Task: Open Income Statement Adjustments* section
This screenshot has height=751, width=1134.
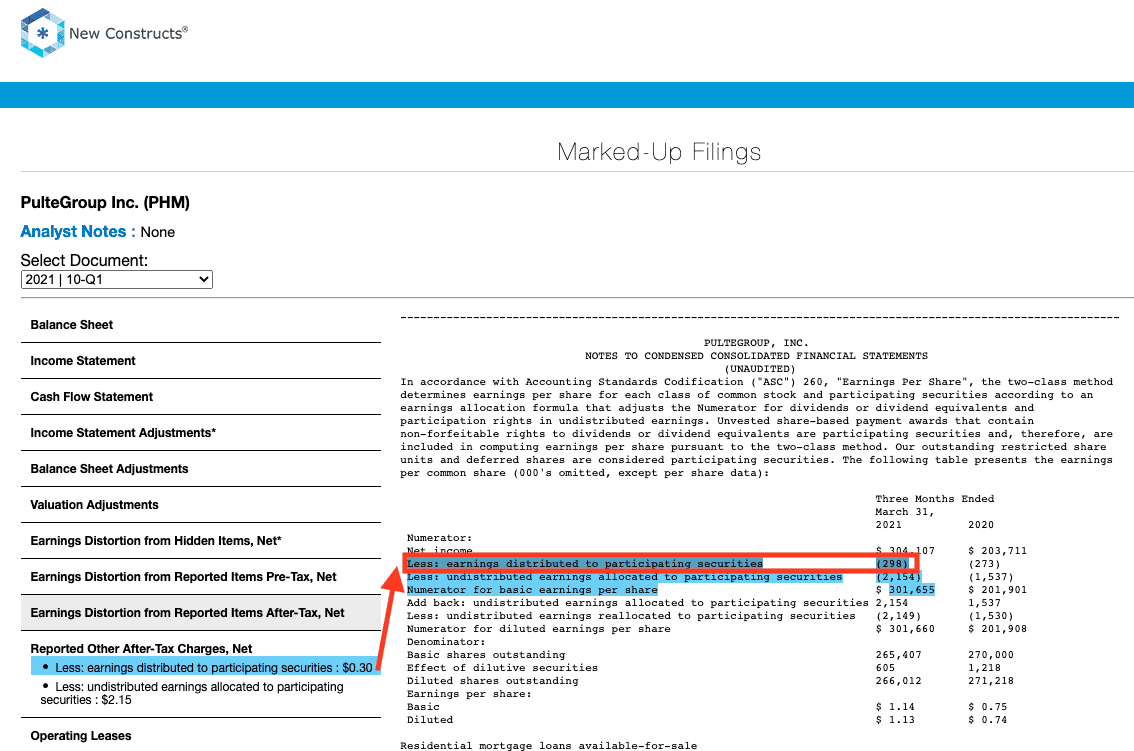Action: 201,433
